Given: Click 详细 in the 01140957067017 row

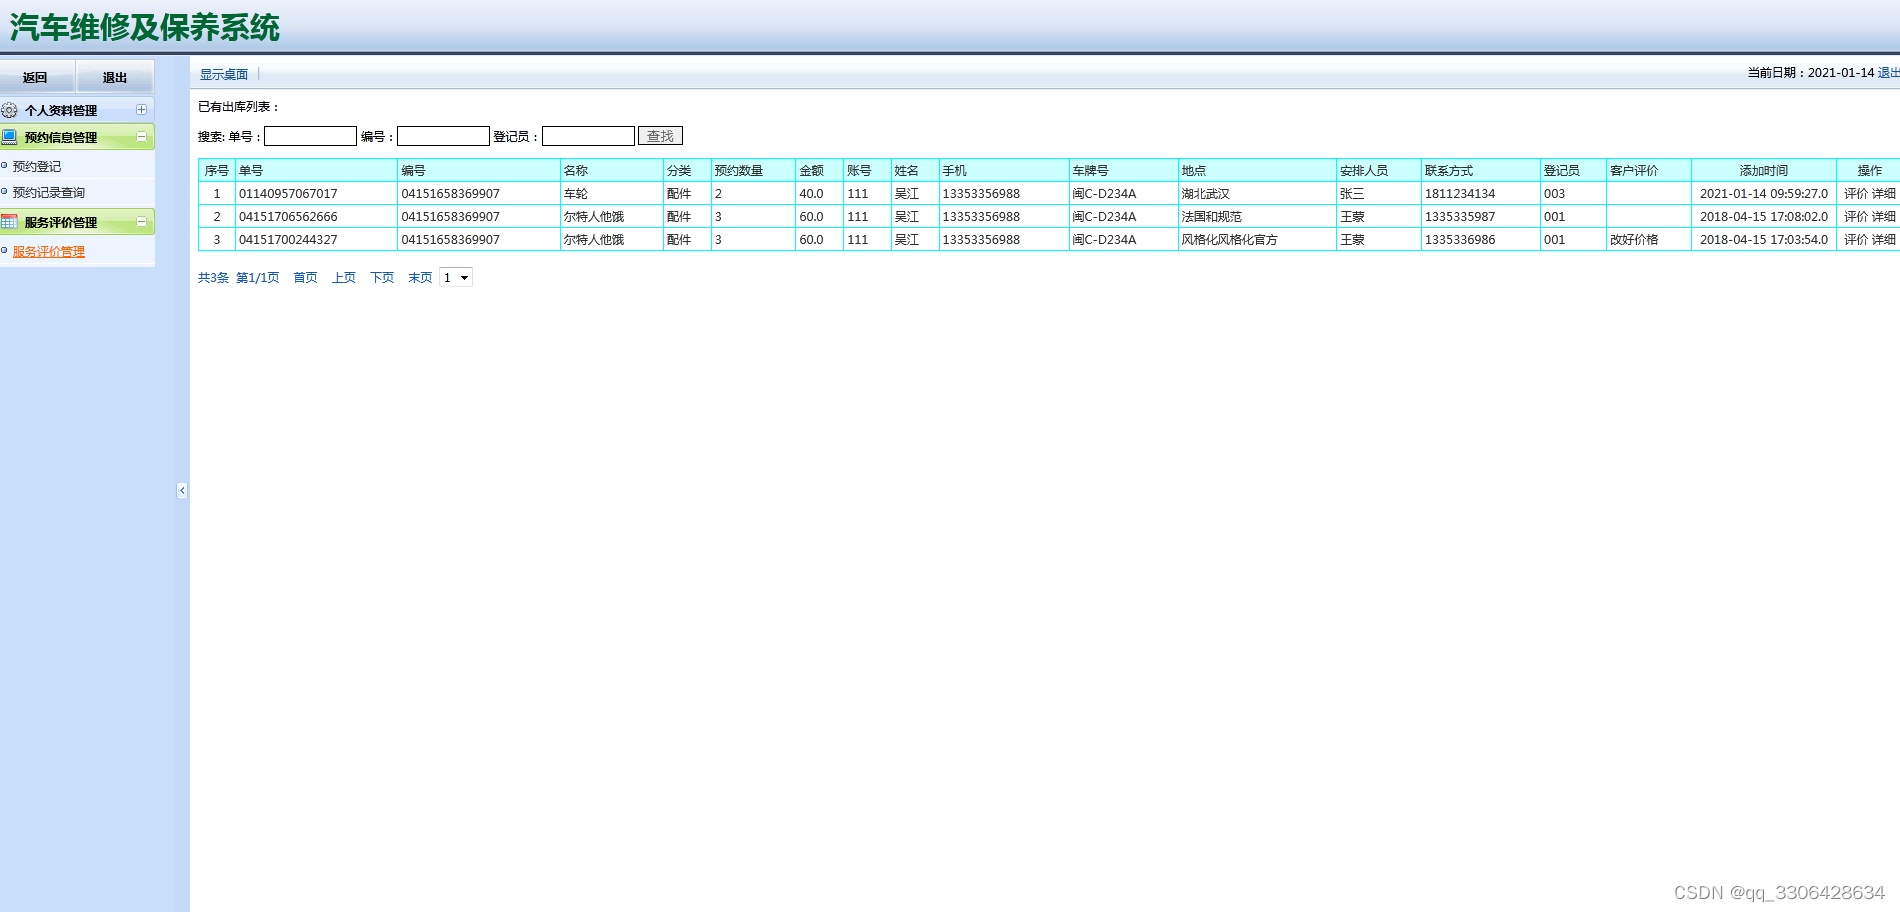Looking at the screenshot, I should pos(1884,194).
